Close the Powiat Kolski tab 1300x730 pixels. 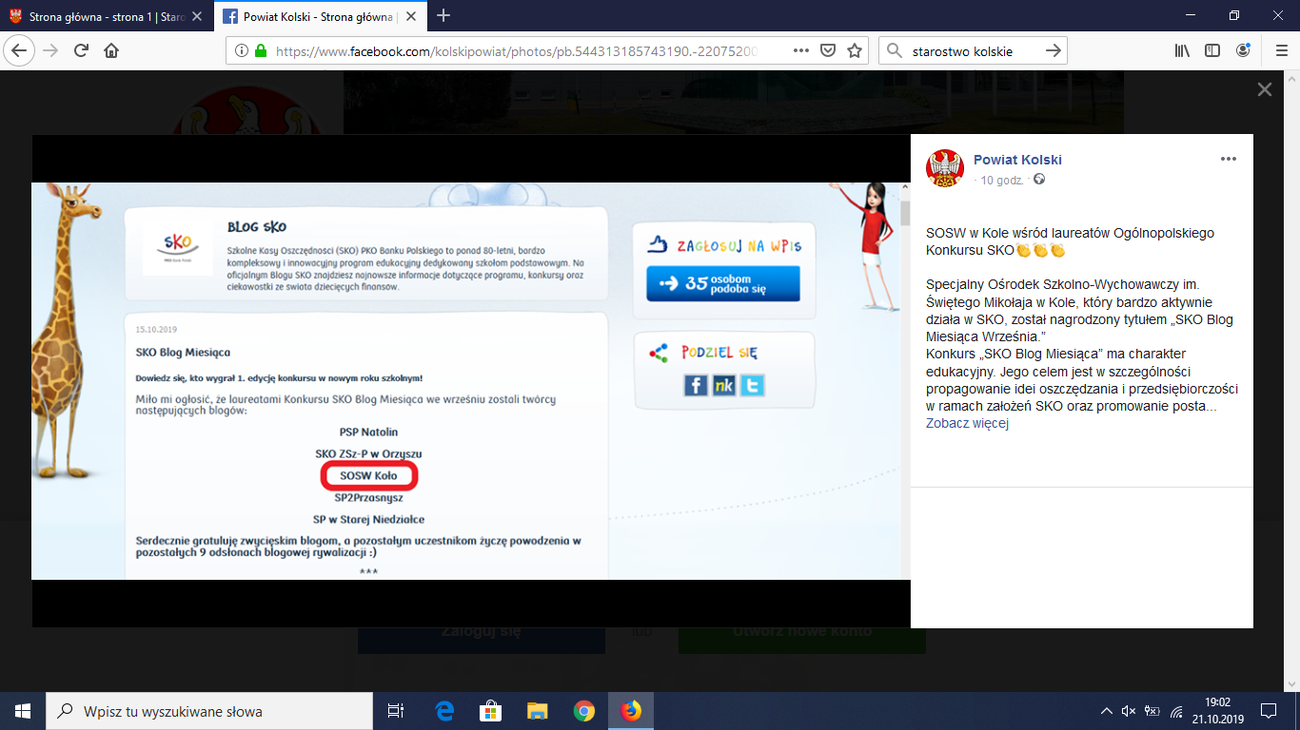click(x=412, y=16)
